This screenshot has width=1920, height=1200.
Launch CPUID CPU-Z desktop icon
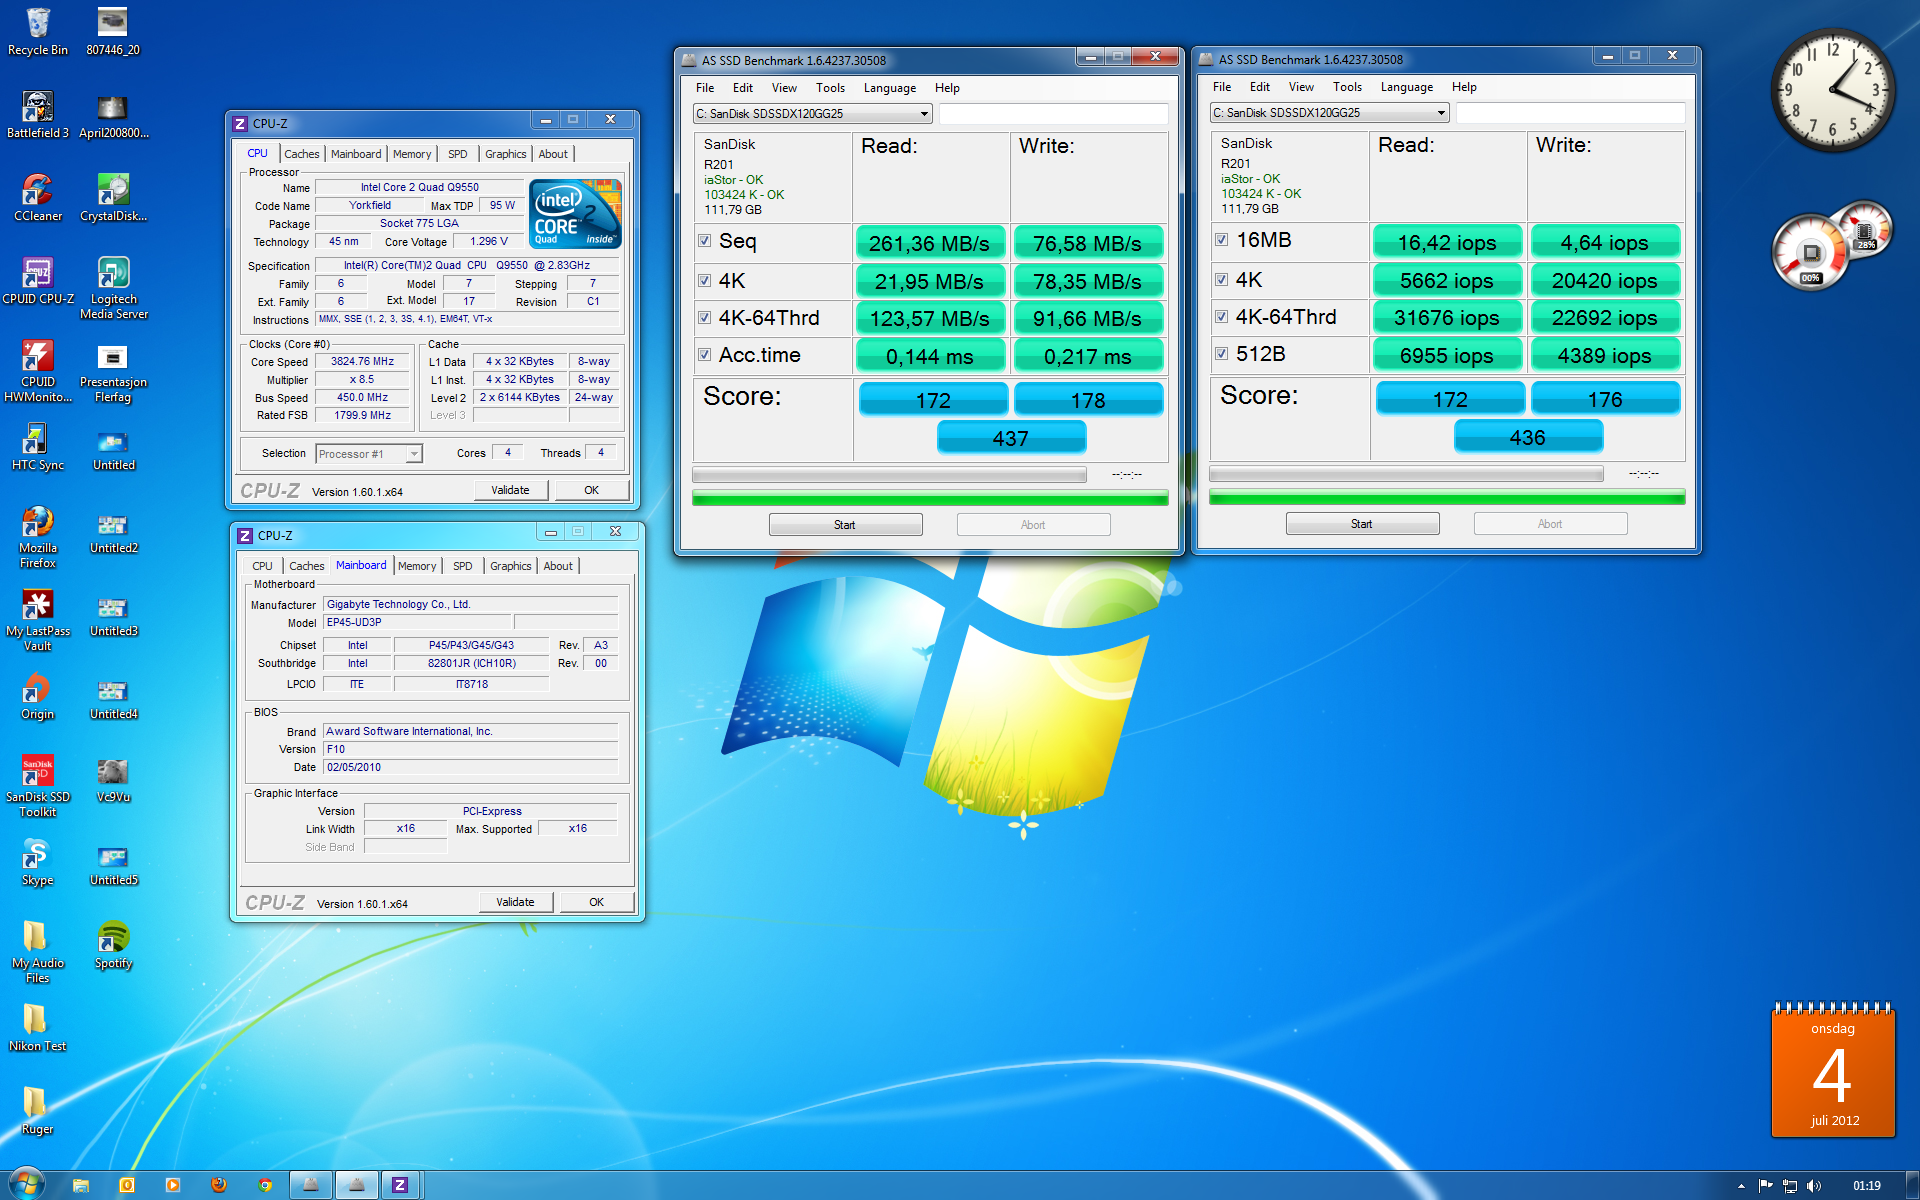38,281
